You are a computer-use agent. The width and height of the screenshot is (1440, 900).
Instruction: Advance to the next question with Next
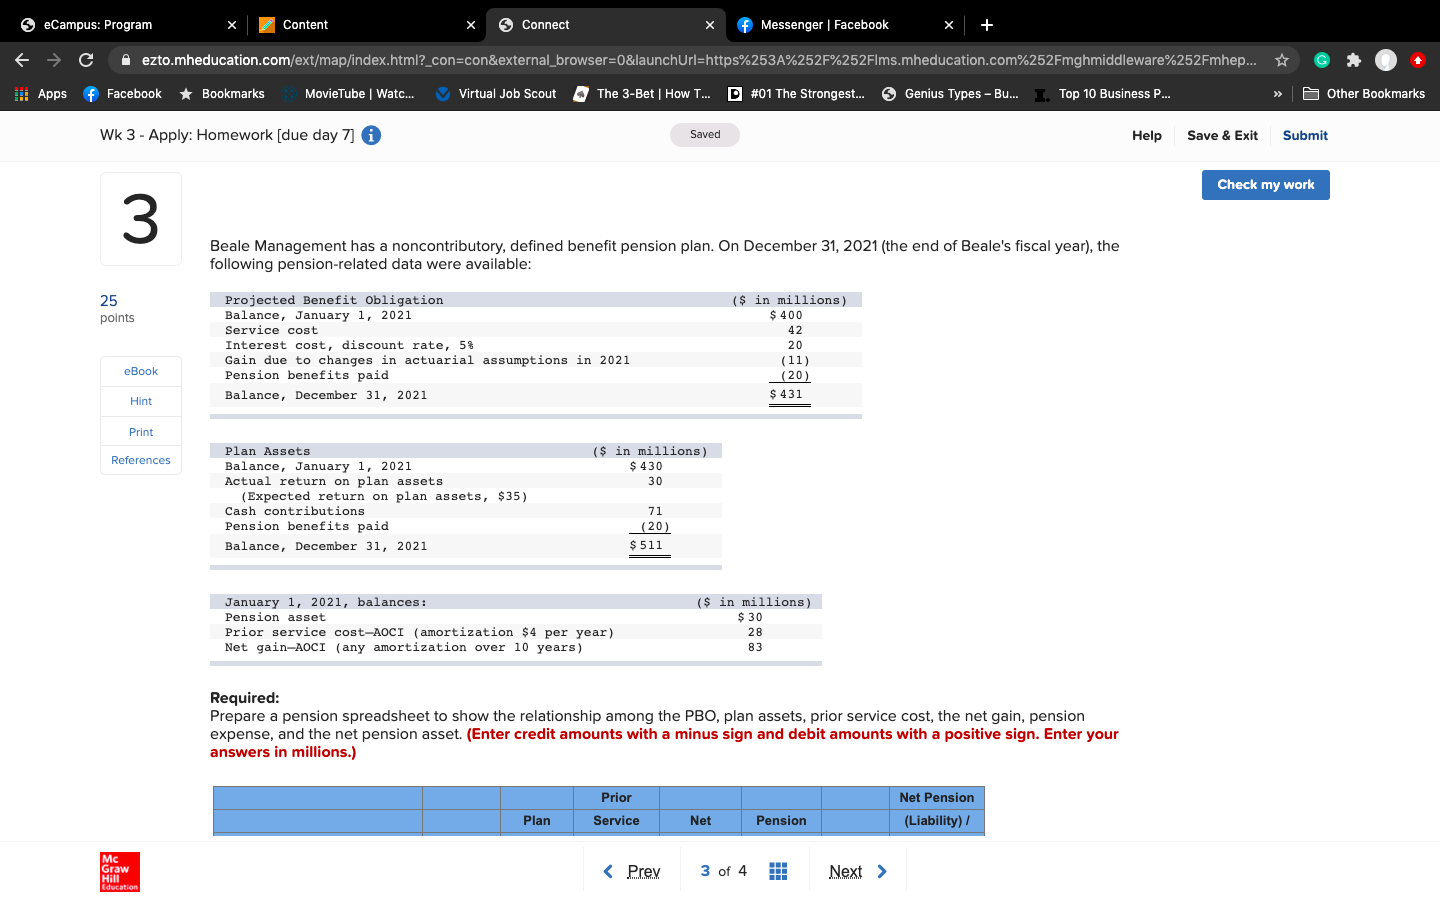(x=846, y=871)
